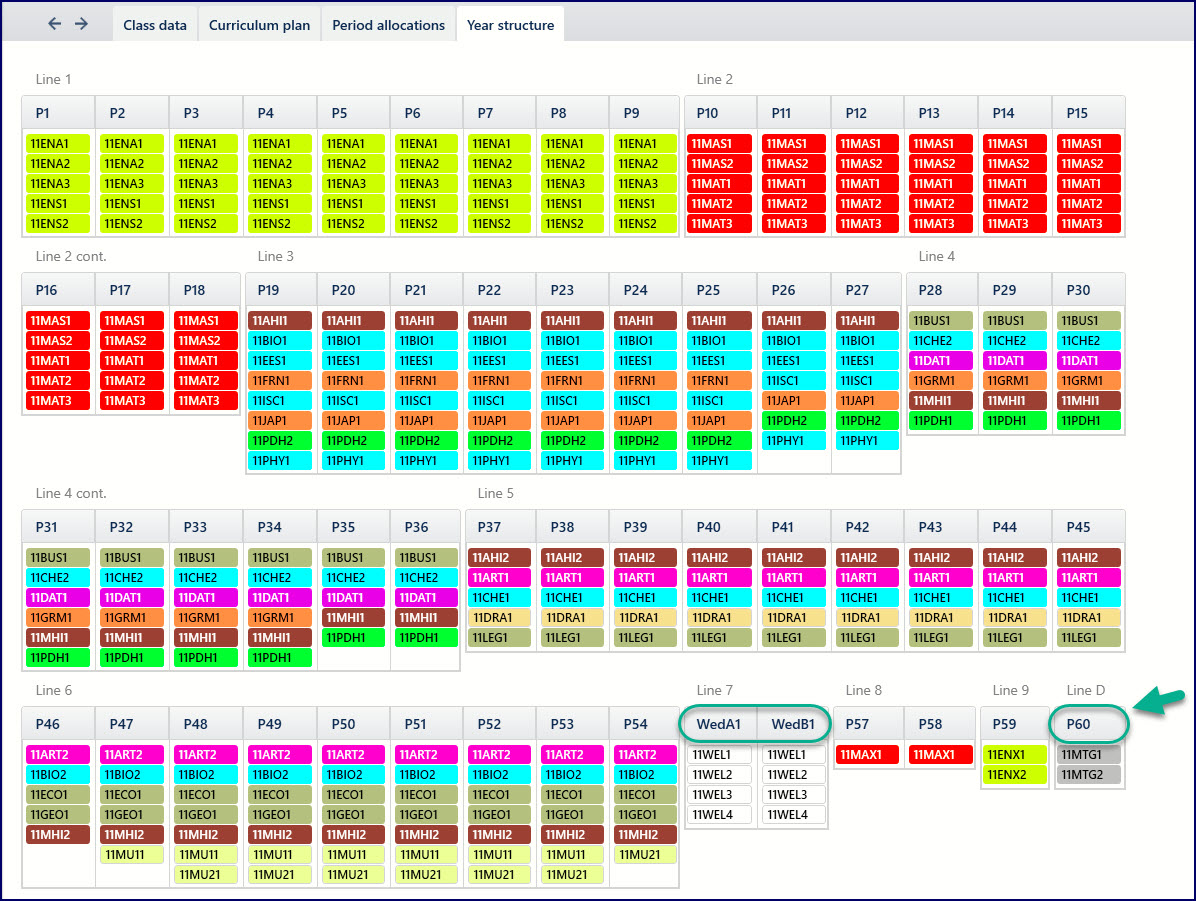1196x901 pixels.
Task: Select 11BIO2 class in column P48
Action: [206, 774]
